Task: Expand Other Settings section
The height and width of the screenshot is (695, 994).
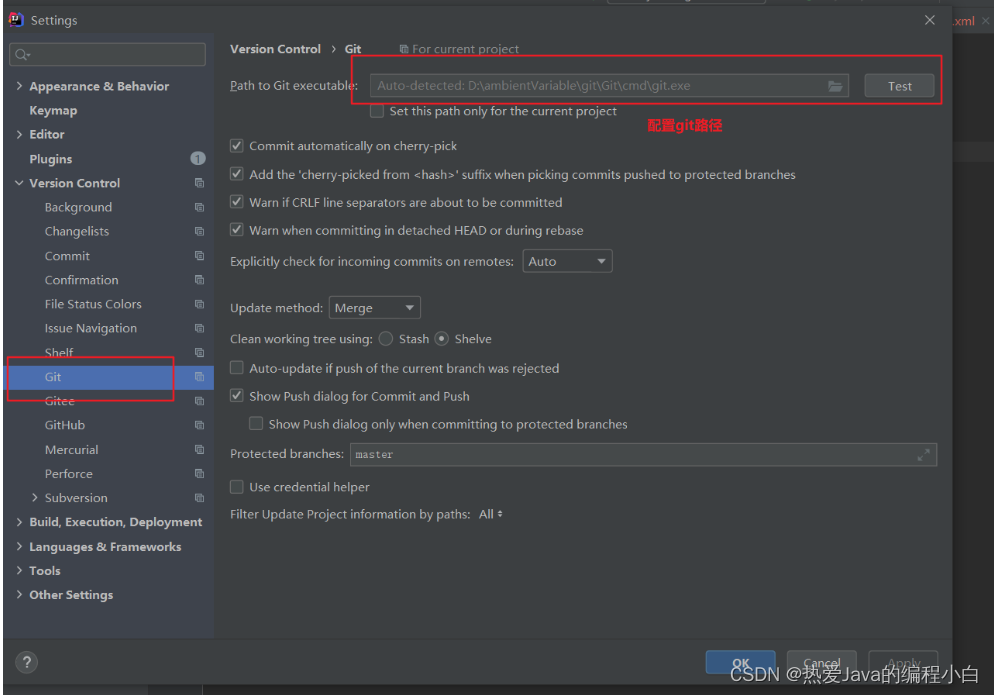Action: (x=19, y=595)
